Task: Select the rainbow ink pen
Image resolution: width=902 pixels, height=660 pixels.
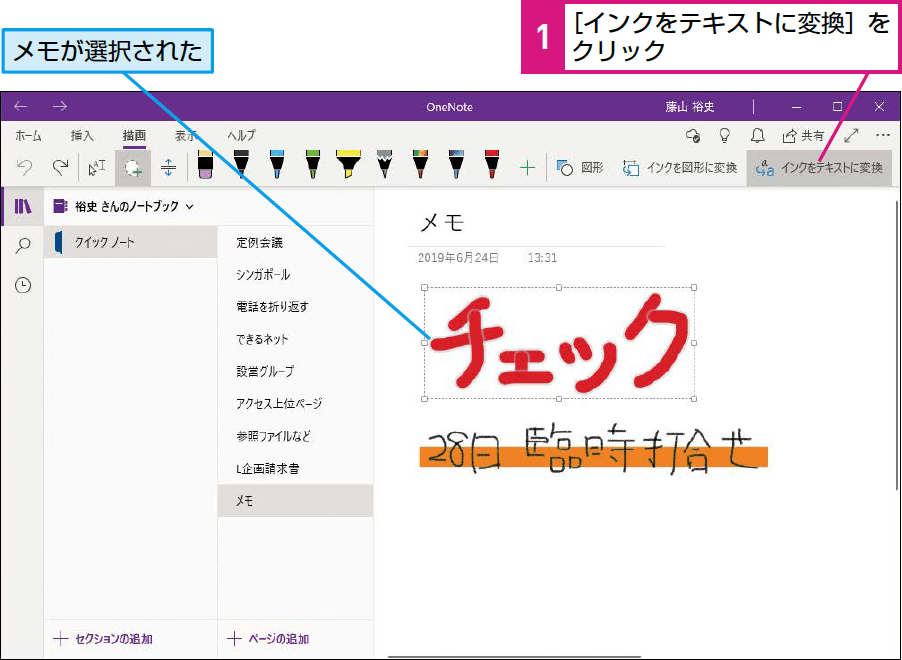Action: pyautogui.click(x=421, y=165)
